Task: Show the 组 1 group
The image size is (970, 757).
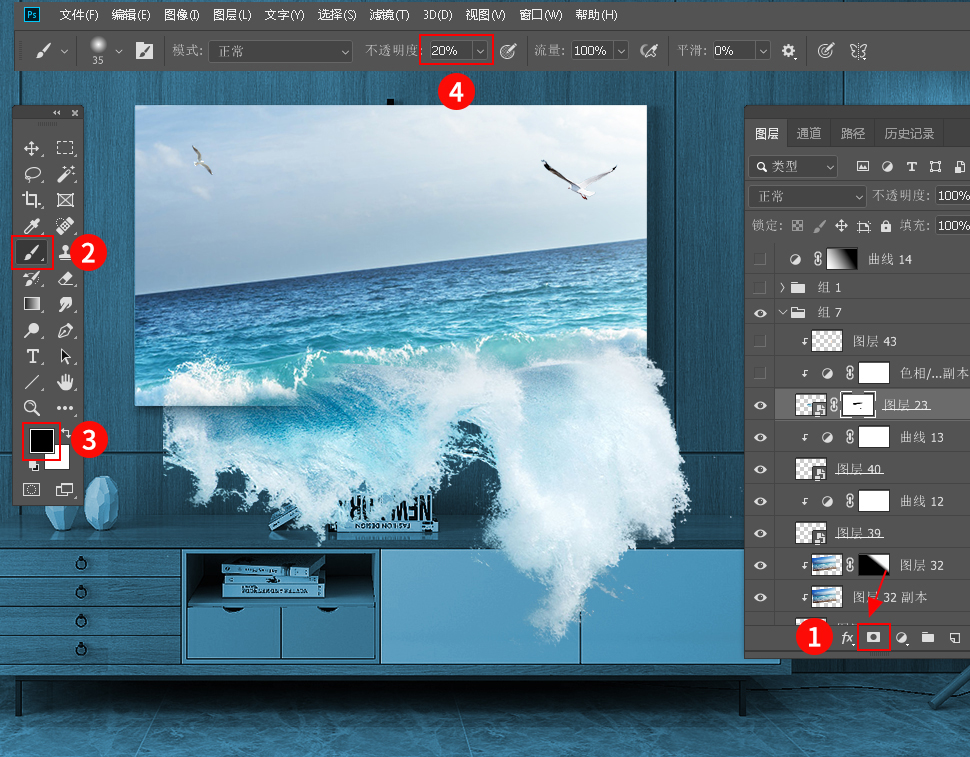Action: point(760,288)
